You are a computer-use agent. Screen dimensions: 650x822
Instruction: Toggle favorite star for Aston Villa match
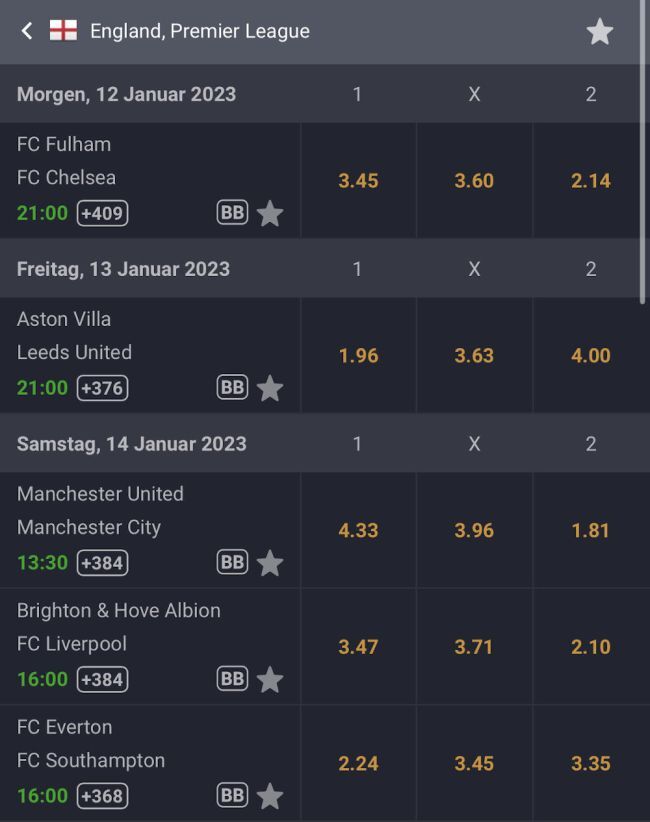270,388
